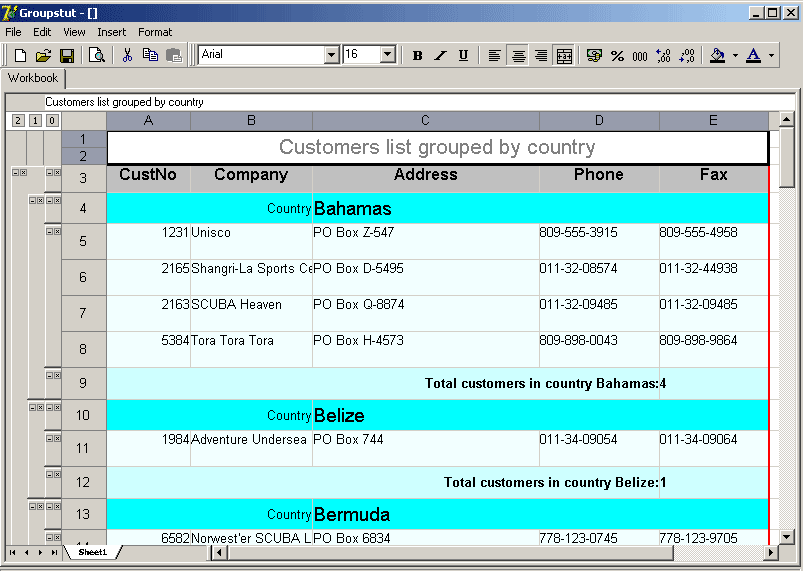Click the Merge cells icon
The height and width of the screenshot is (571, 803).
pyautogui.click(x=564, y=56)
